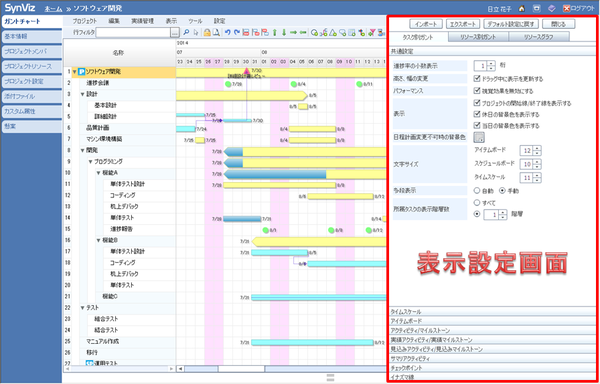Toggle 休日の背景色を表示する checkbox
This screenshot has height=384, width=600.
476,114
